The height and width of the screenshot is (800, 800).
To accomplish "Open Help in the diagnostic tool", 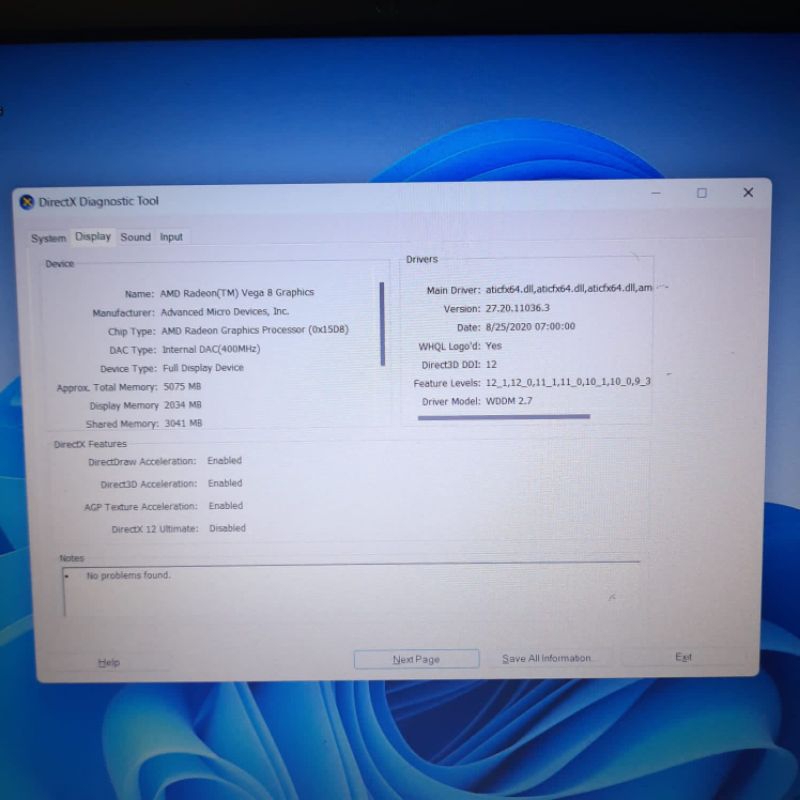I will point(109,662).
